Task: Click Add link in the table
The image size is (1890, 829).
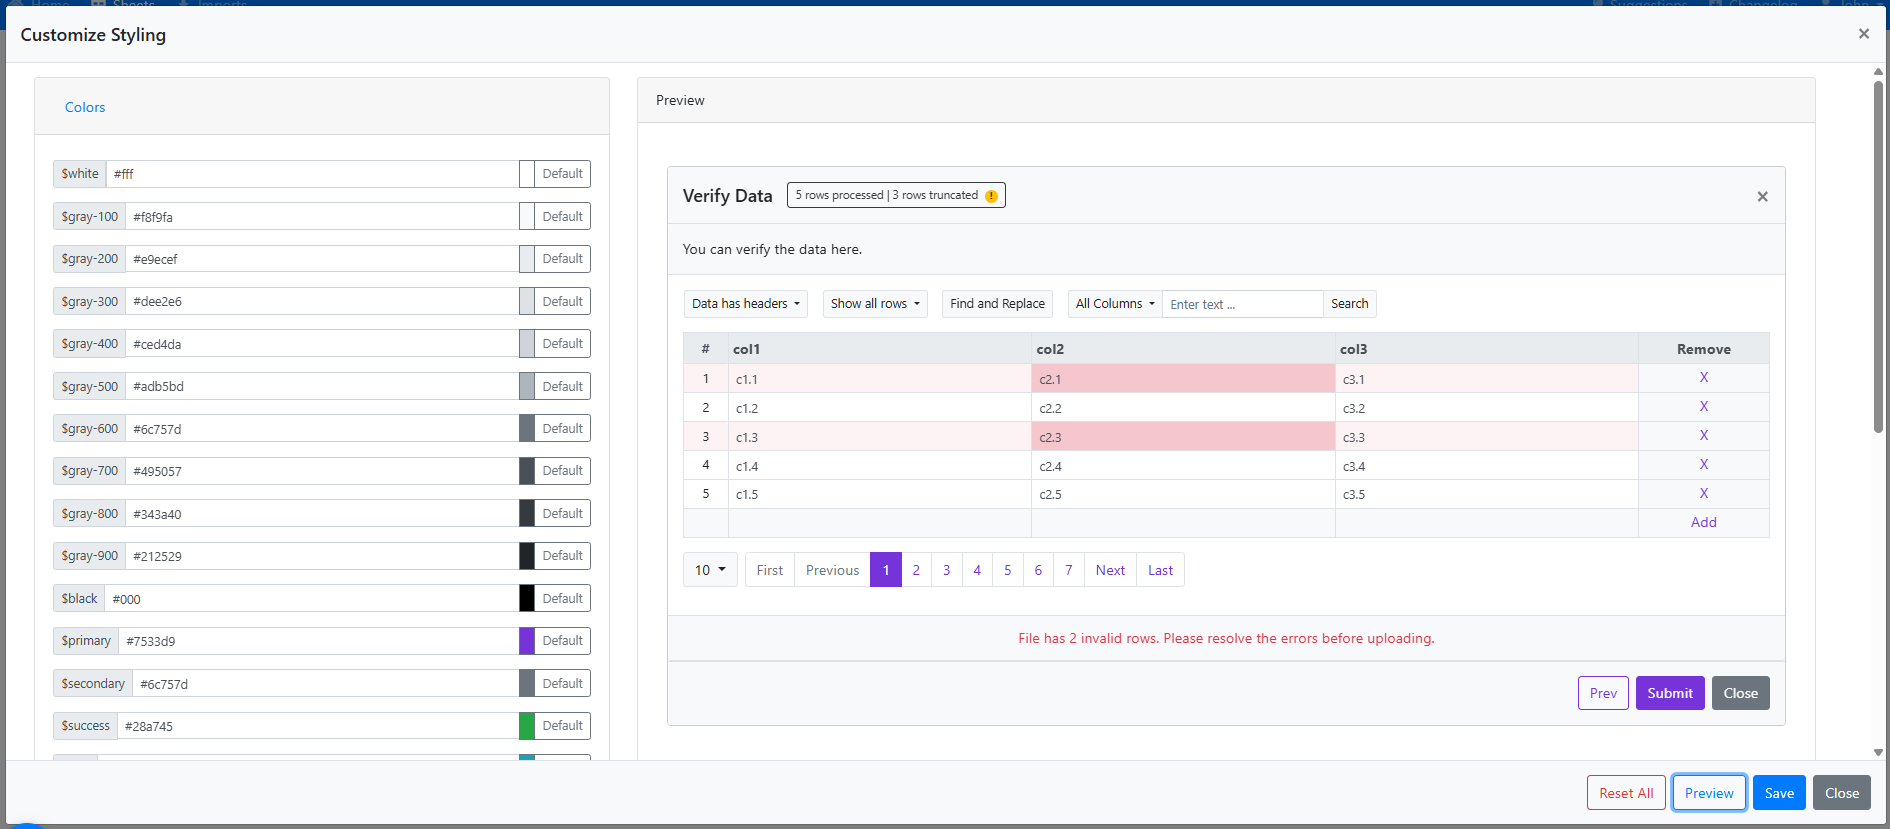Action: pyautogui.click(x=1703, y=523)
